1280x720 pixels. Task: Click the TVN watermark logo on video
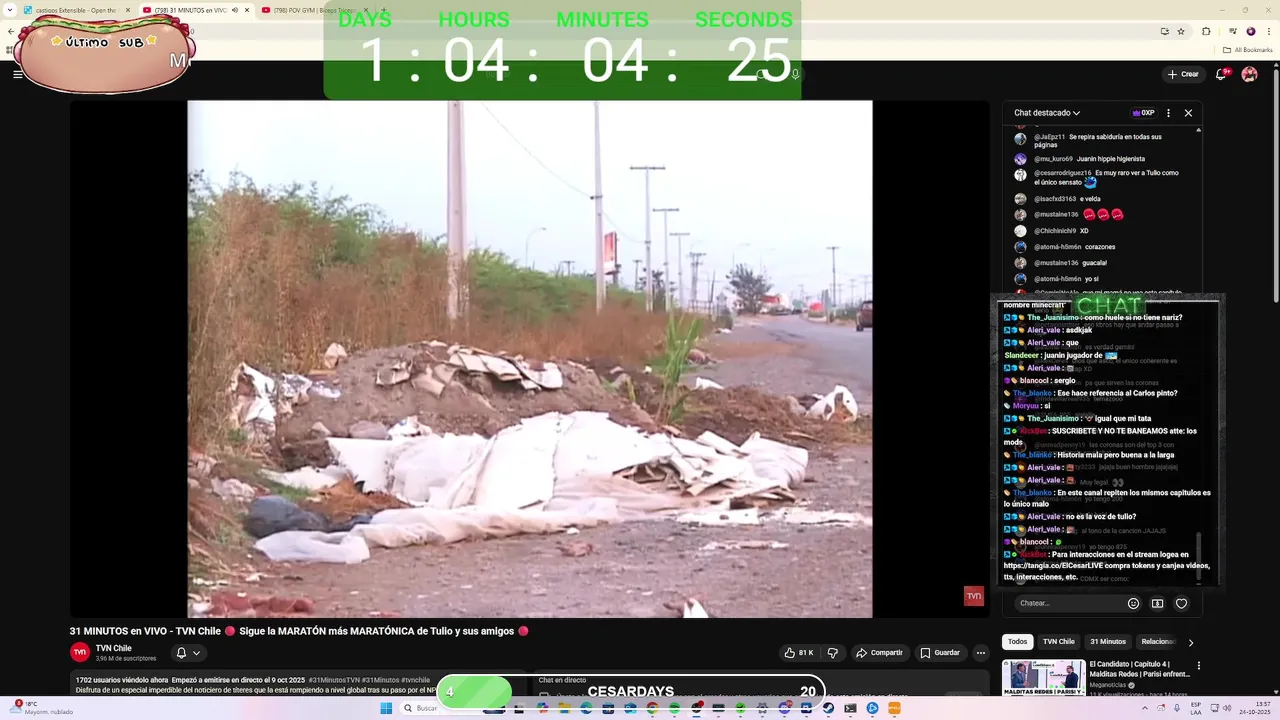tap(973, 596)
